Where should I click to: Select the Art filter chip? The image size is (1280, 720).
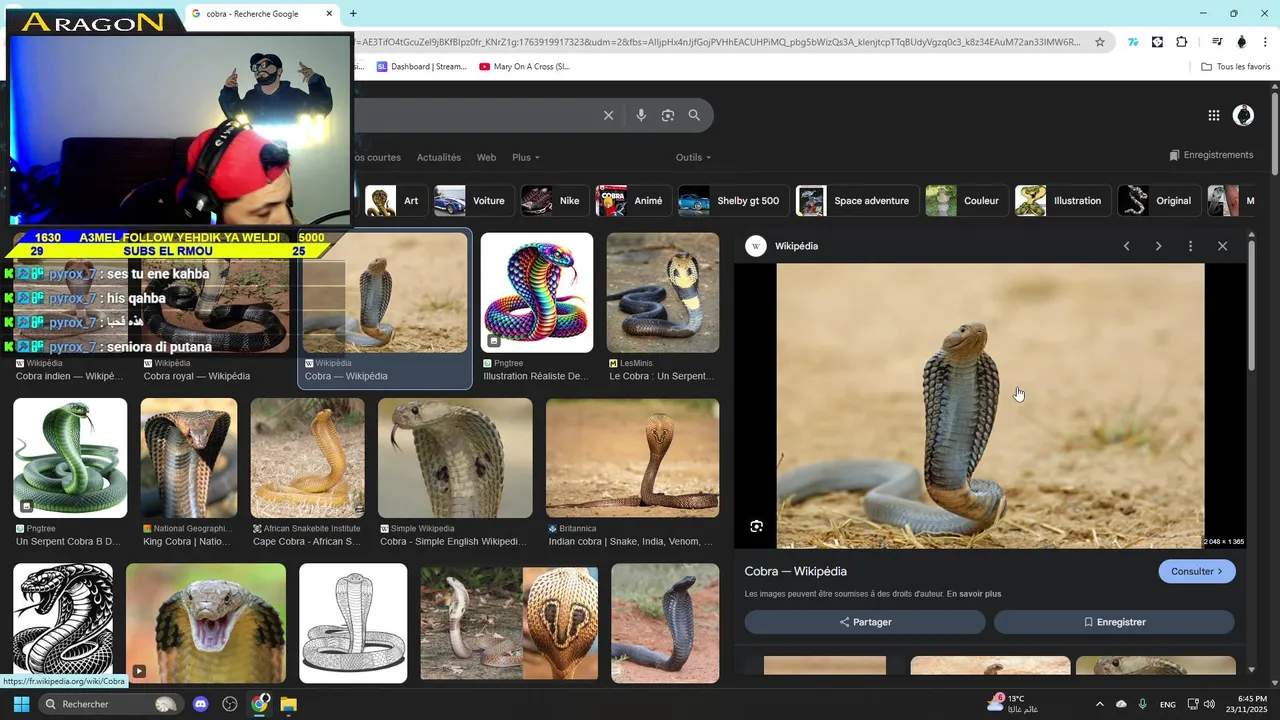pos(396,201)
